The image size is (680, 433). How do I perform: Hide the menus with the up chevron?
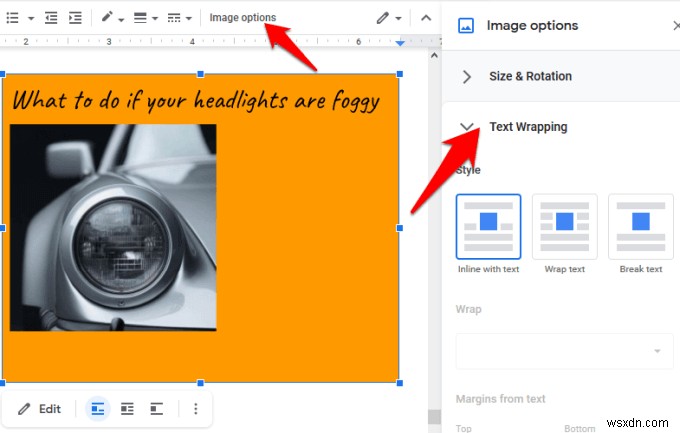426,18
